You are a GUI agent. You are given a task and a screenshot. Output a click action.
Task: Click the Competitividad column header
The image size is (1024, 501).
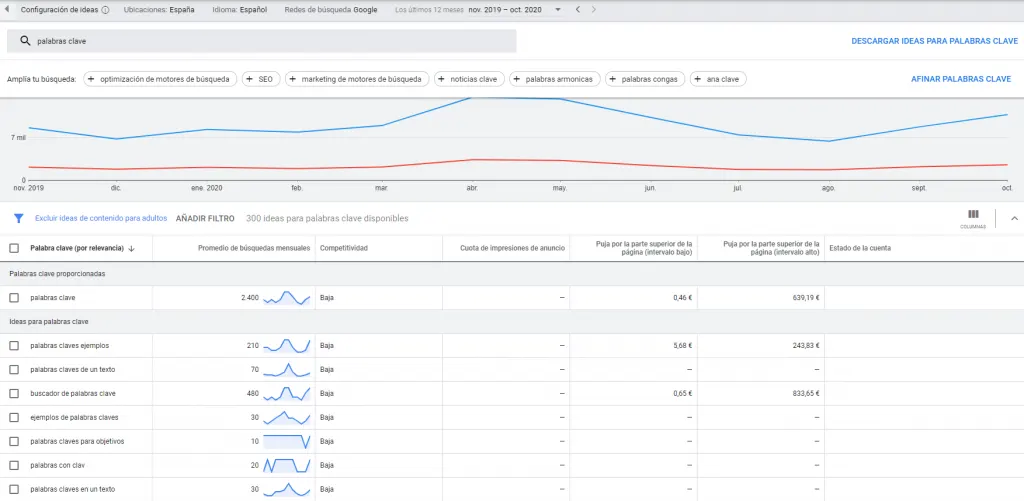[343, 248]
